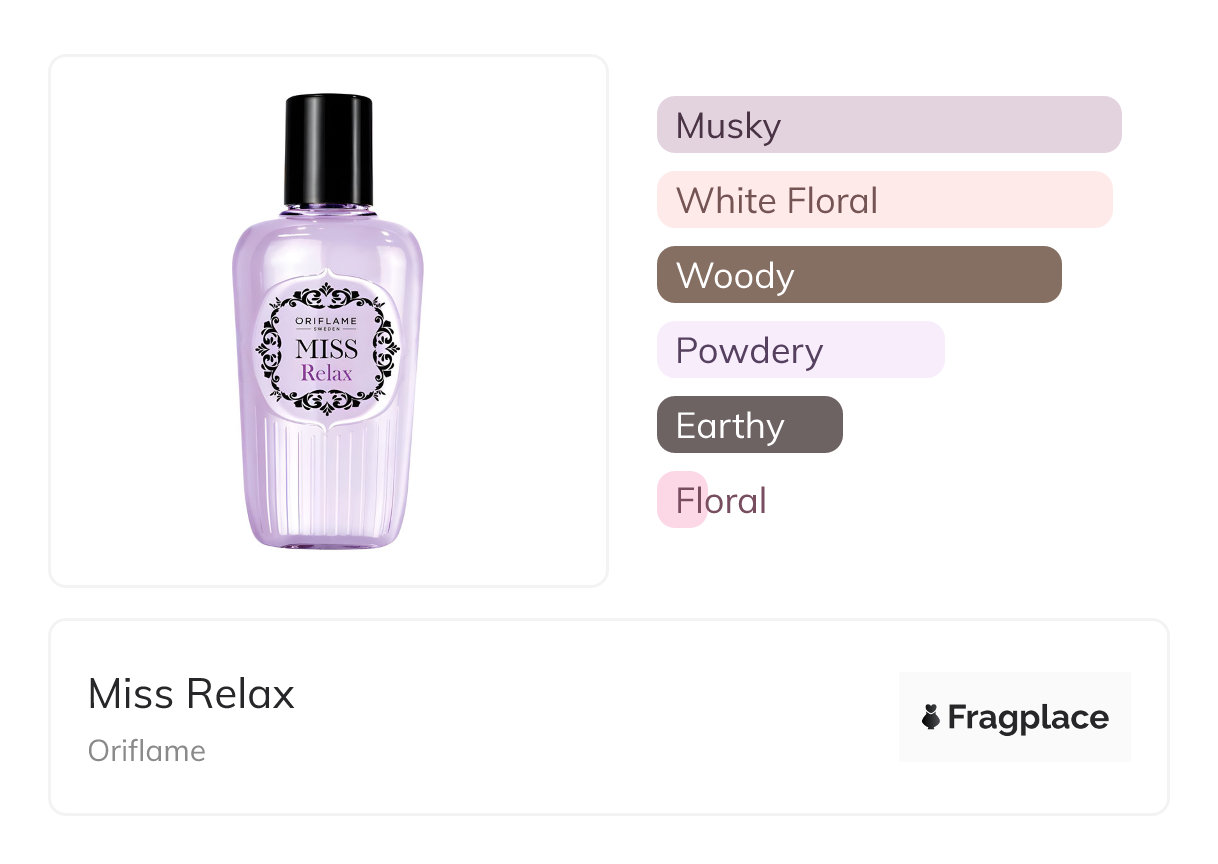1218x864 pixels.
Task: Click the Fragplace perfume bottle icon
Action: point(931,717)
